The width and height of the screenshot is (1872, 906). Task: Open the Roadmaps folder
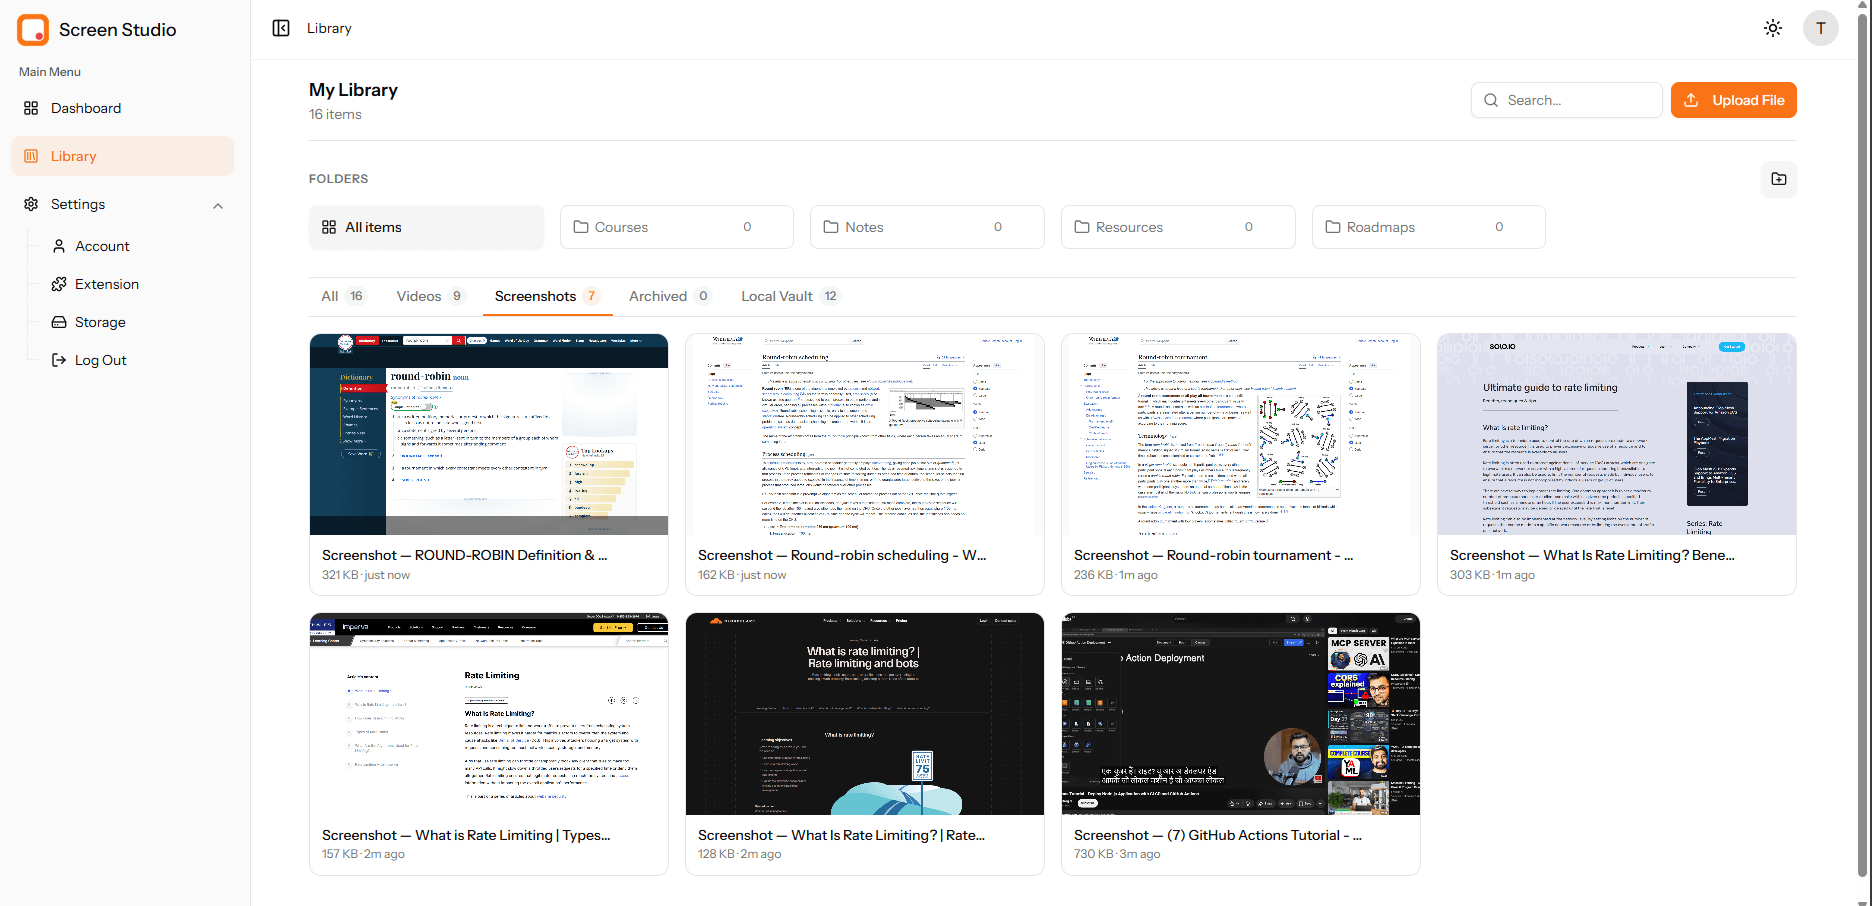coord(1429,227)
